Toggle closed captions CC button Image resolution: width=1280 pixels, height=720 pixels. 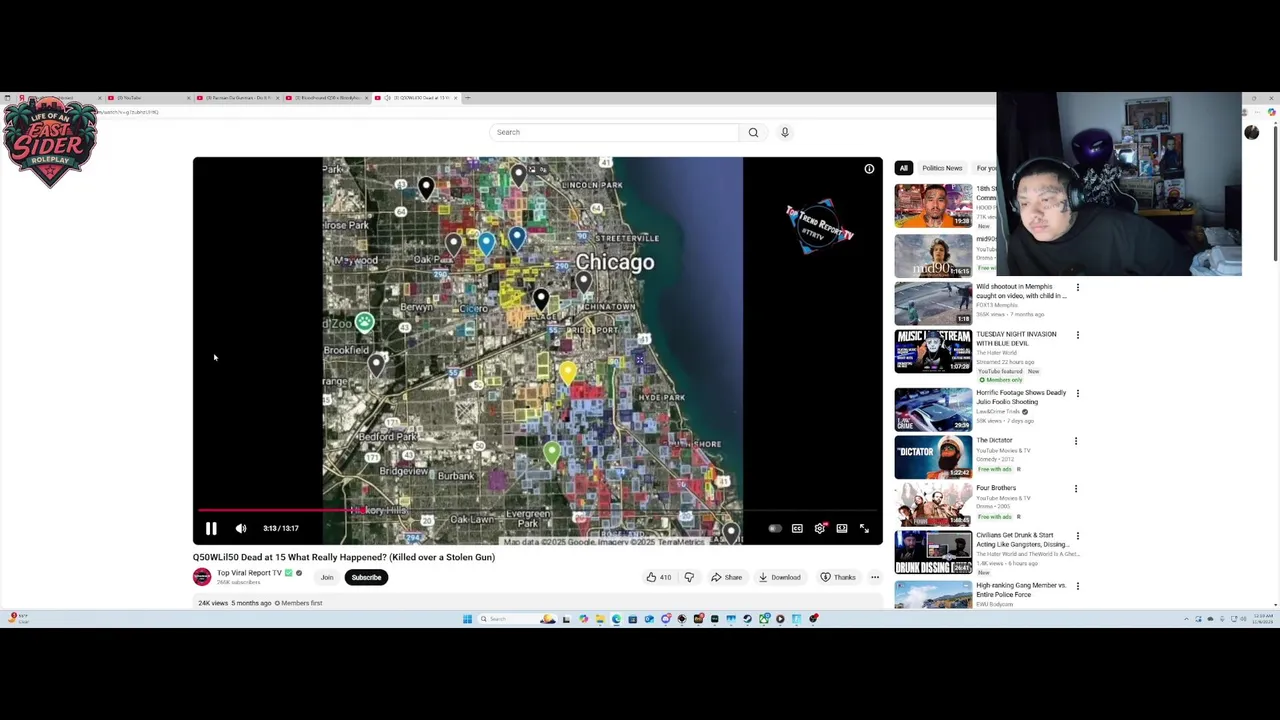click(x=797, y=528)
